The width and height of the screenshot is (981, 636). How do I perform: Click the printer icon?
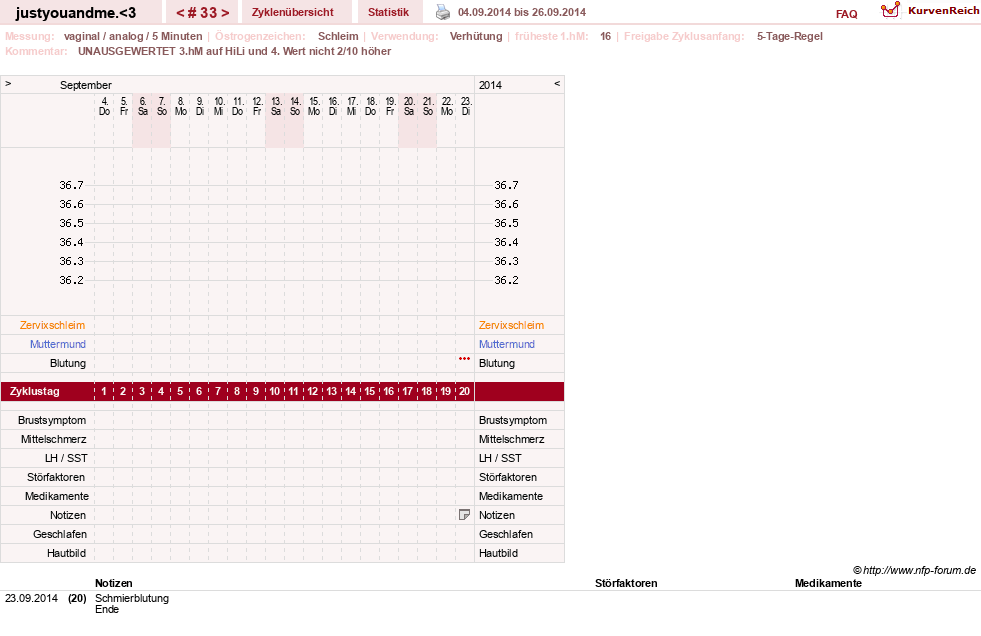tap(443, 12)
